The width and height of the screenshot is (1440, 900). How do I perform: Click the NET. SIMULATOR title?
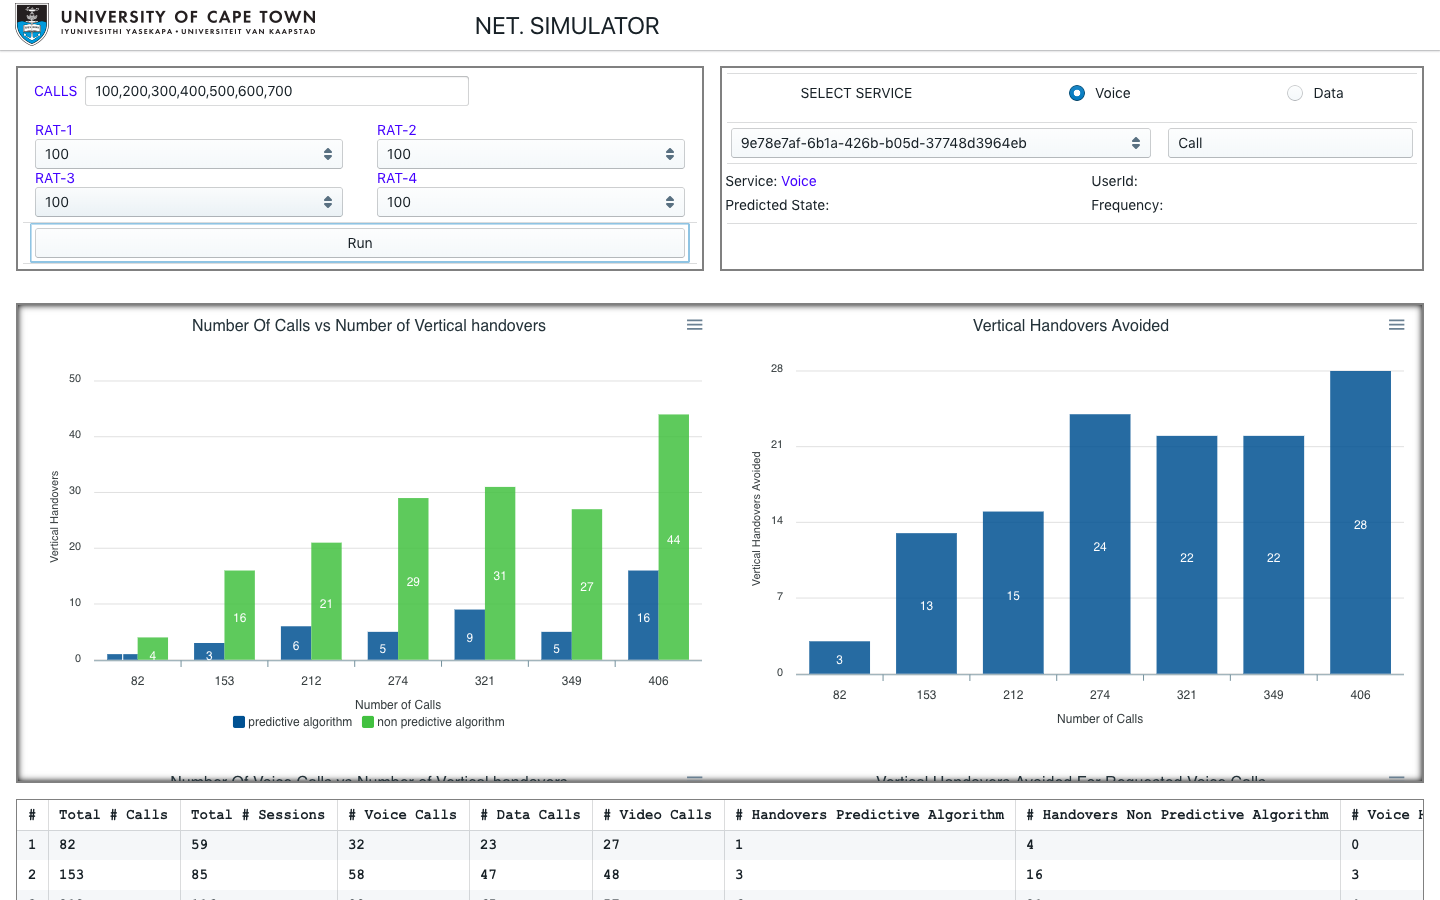click(567, 26)
